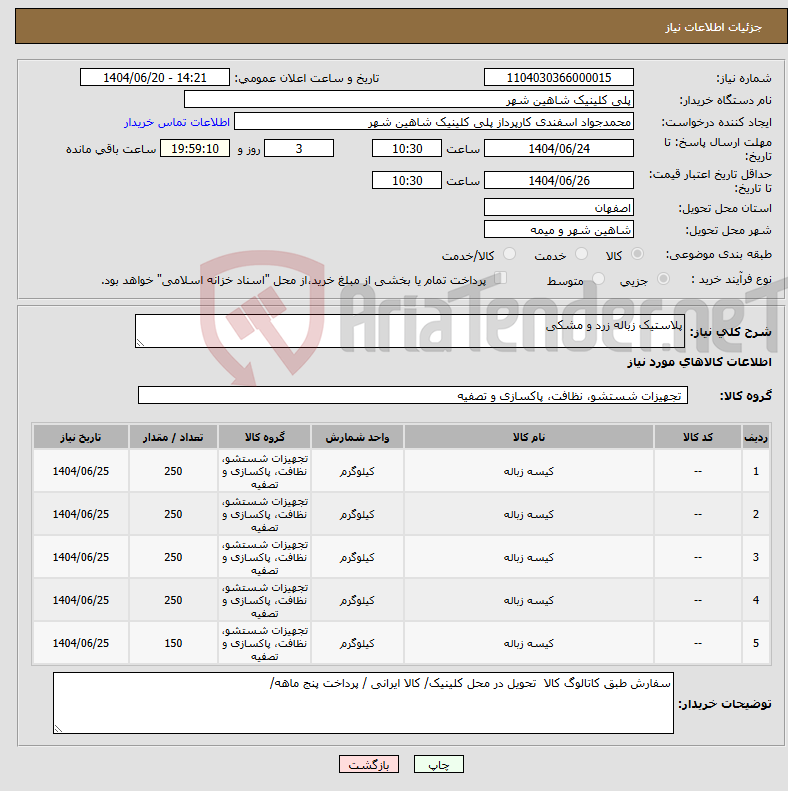
Task: Click the announcement date field 1404/06/20 - 14:21
Action: point(155,78)
